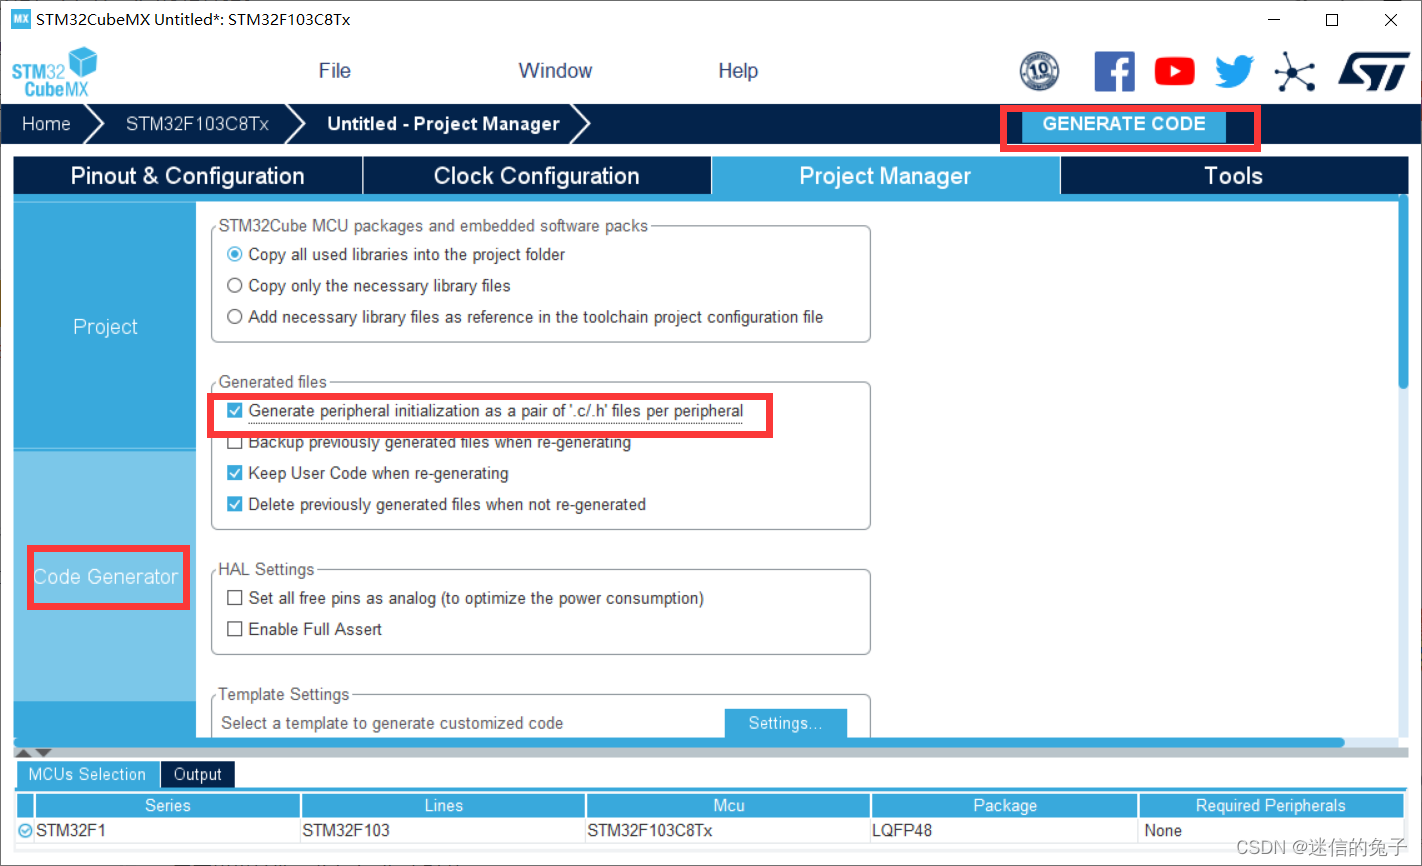Select Add necessary library files as reference
The height and width of the screenshot is (866, 1422).
[x=234, y=316]
